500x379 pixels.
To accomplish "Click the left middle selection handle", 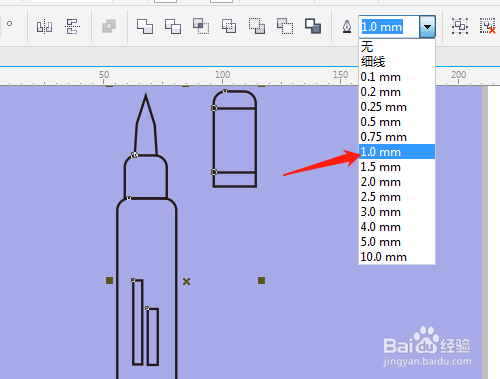I will [109, 281].
